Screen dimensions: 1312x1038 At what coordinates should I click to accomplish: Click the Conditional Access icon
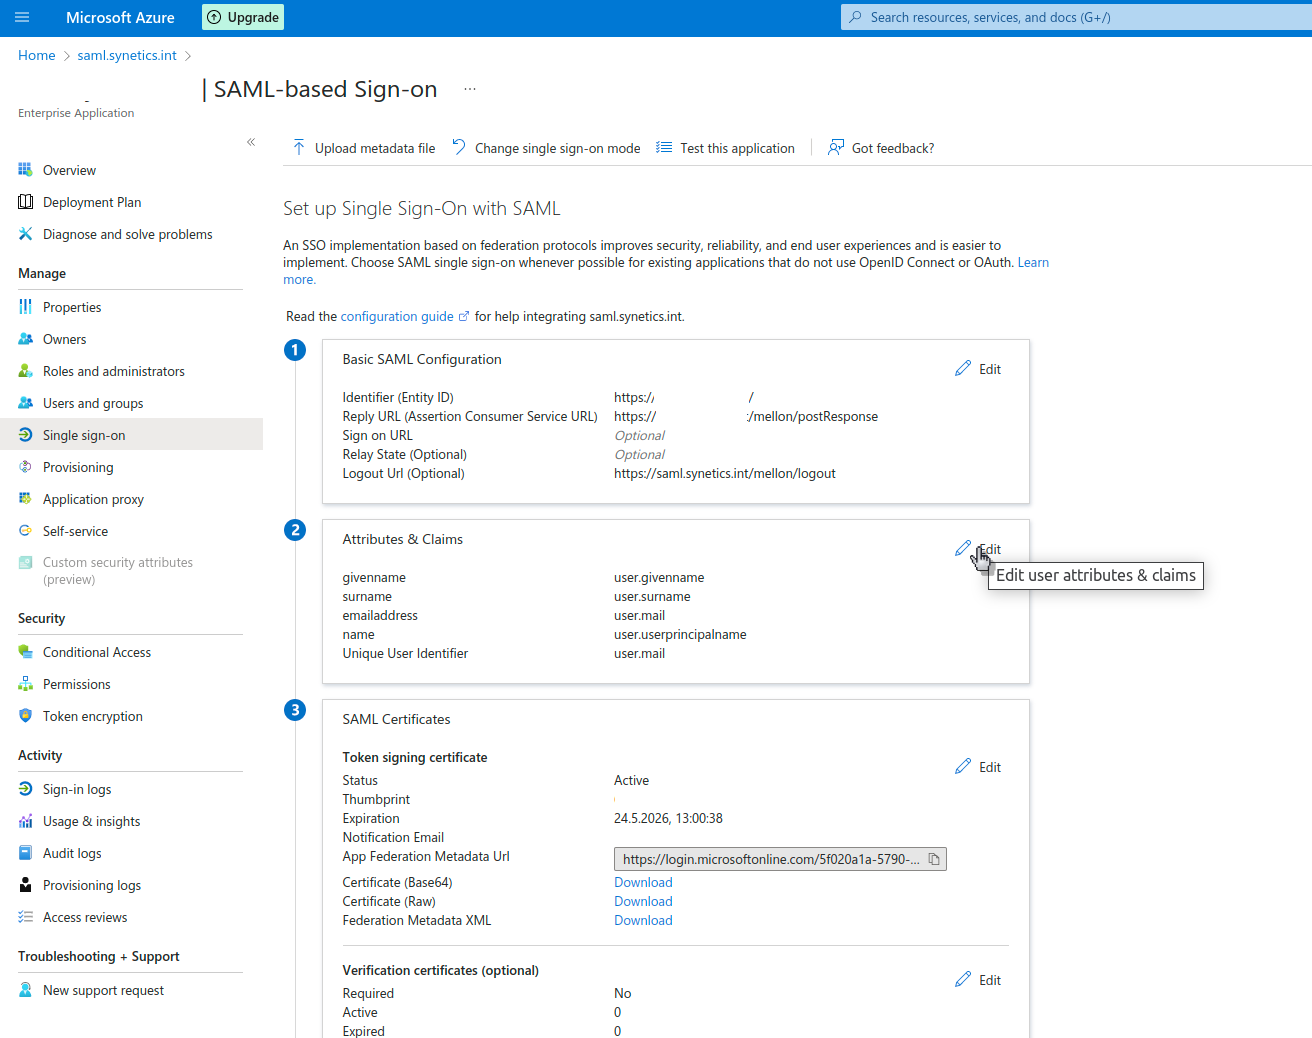point(26,652)
